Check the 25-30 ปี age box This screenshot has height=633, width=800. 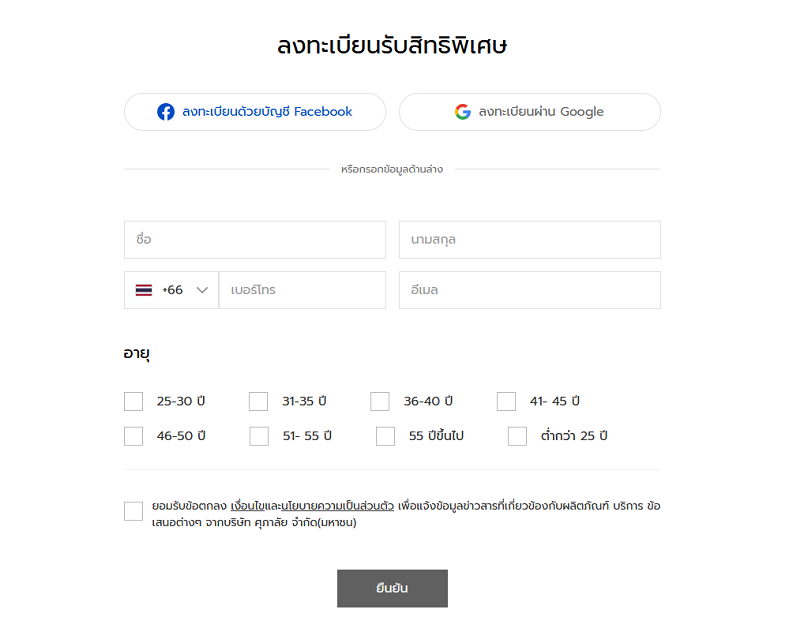[133, 401]
